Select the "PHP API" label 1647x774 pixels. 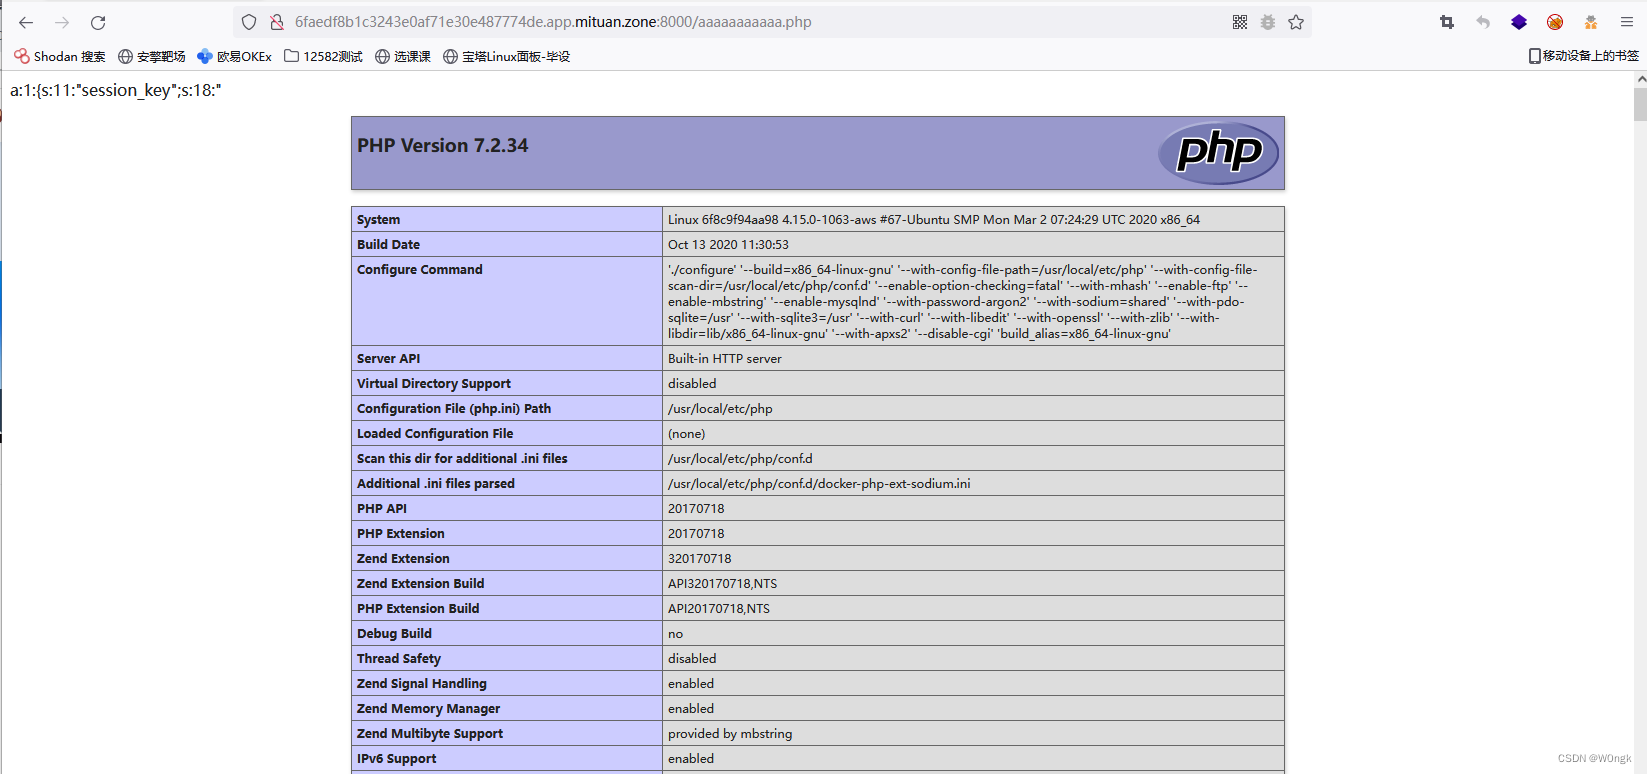(382, 509)
